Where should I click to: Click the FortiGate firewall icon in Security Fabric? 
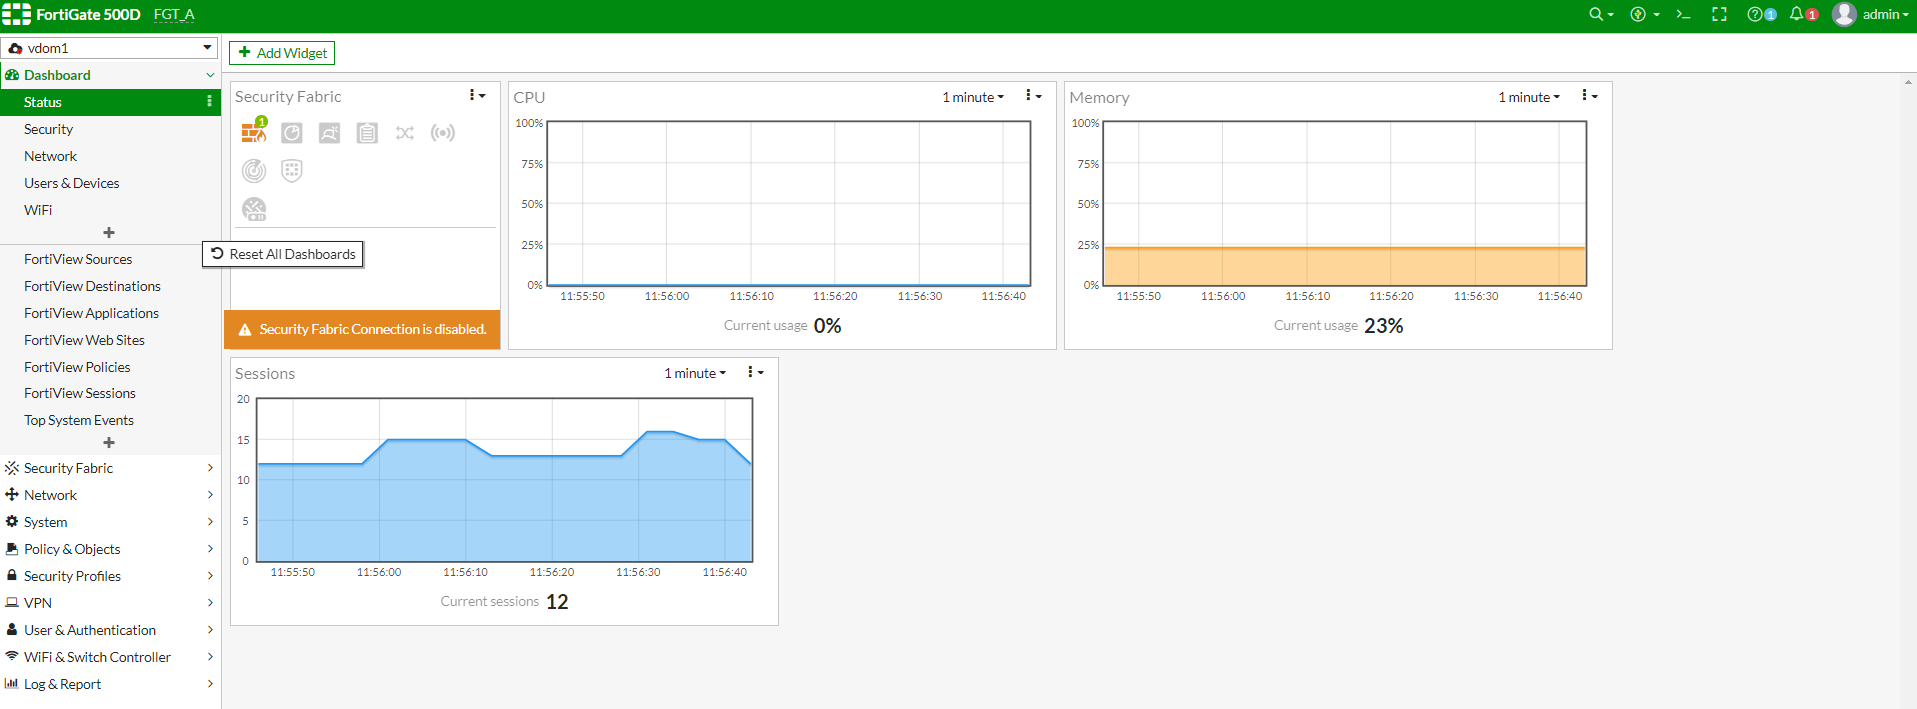pyautogui.click(x=254, y=132)
